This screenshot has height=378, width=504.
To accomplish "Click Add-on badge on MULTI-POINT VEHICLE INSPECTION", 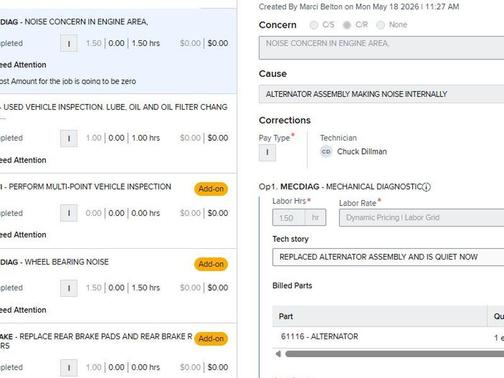I will click(x=211, y=189).
